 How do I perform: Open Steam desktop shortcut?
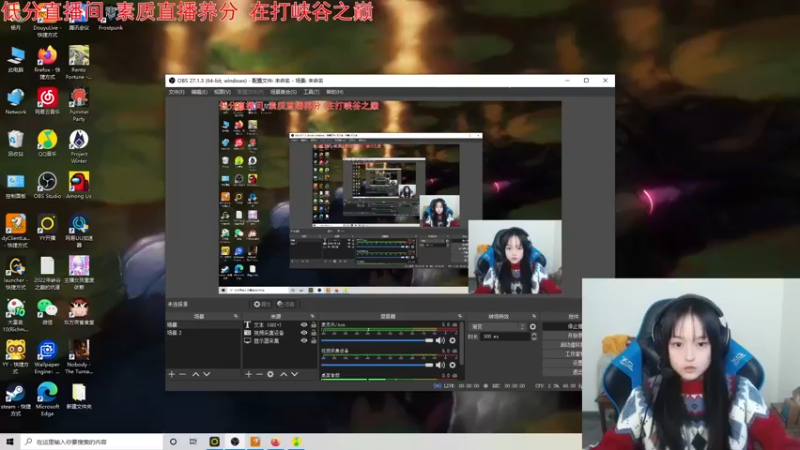[x=15, y=399]
